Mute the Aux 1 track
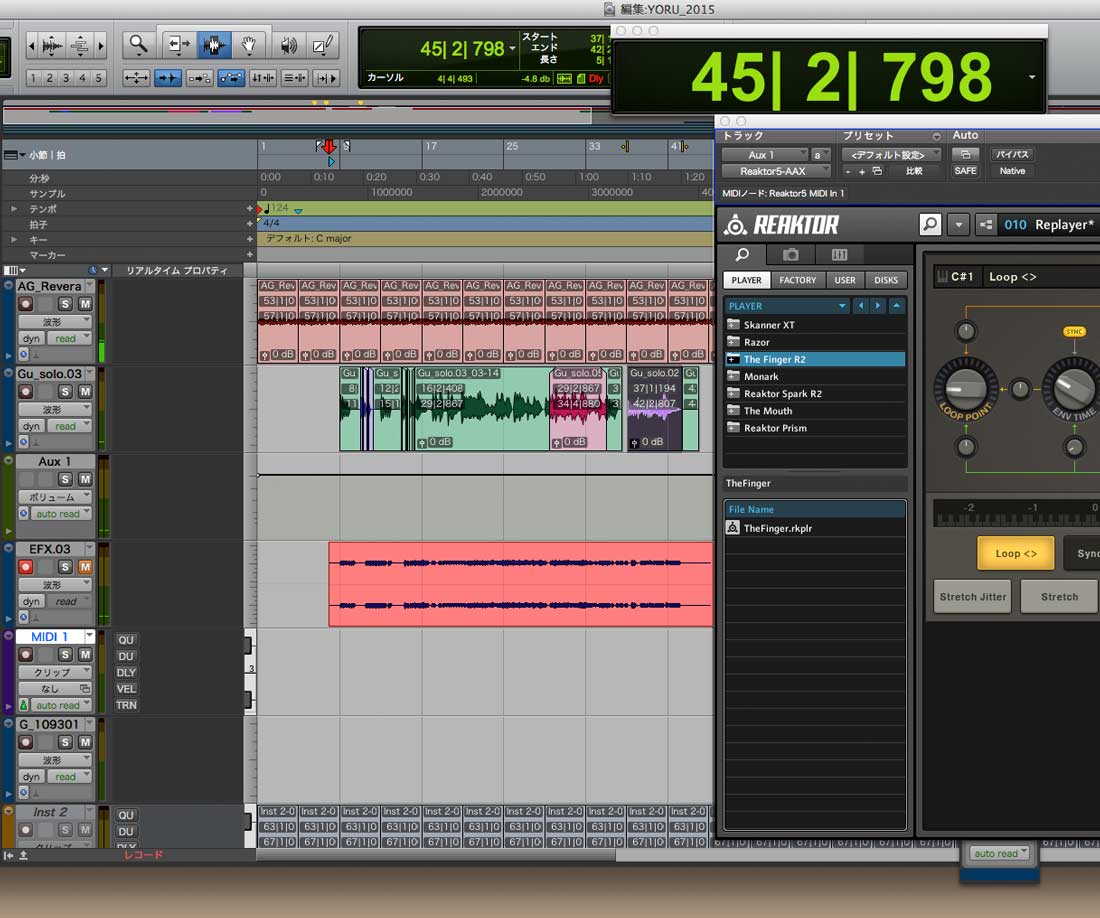 click(x=85, y=479)
